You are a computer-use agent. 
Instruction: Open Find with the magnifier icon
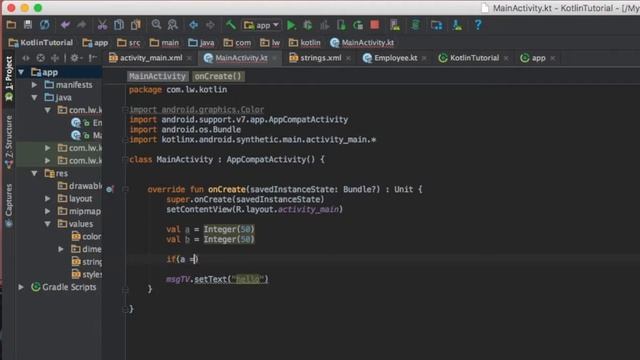pos(156,25)
